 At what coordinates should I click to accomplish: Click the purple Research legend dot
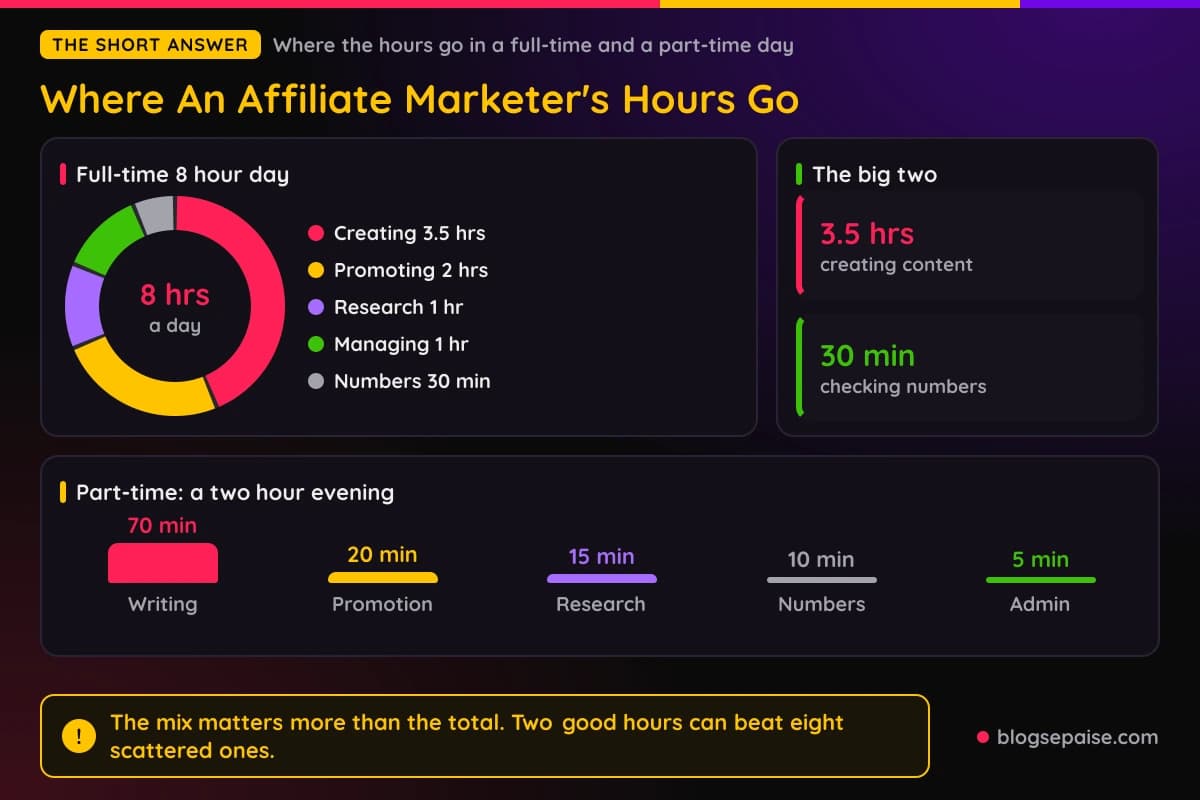tap(316, 307)
